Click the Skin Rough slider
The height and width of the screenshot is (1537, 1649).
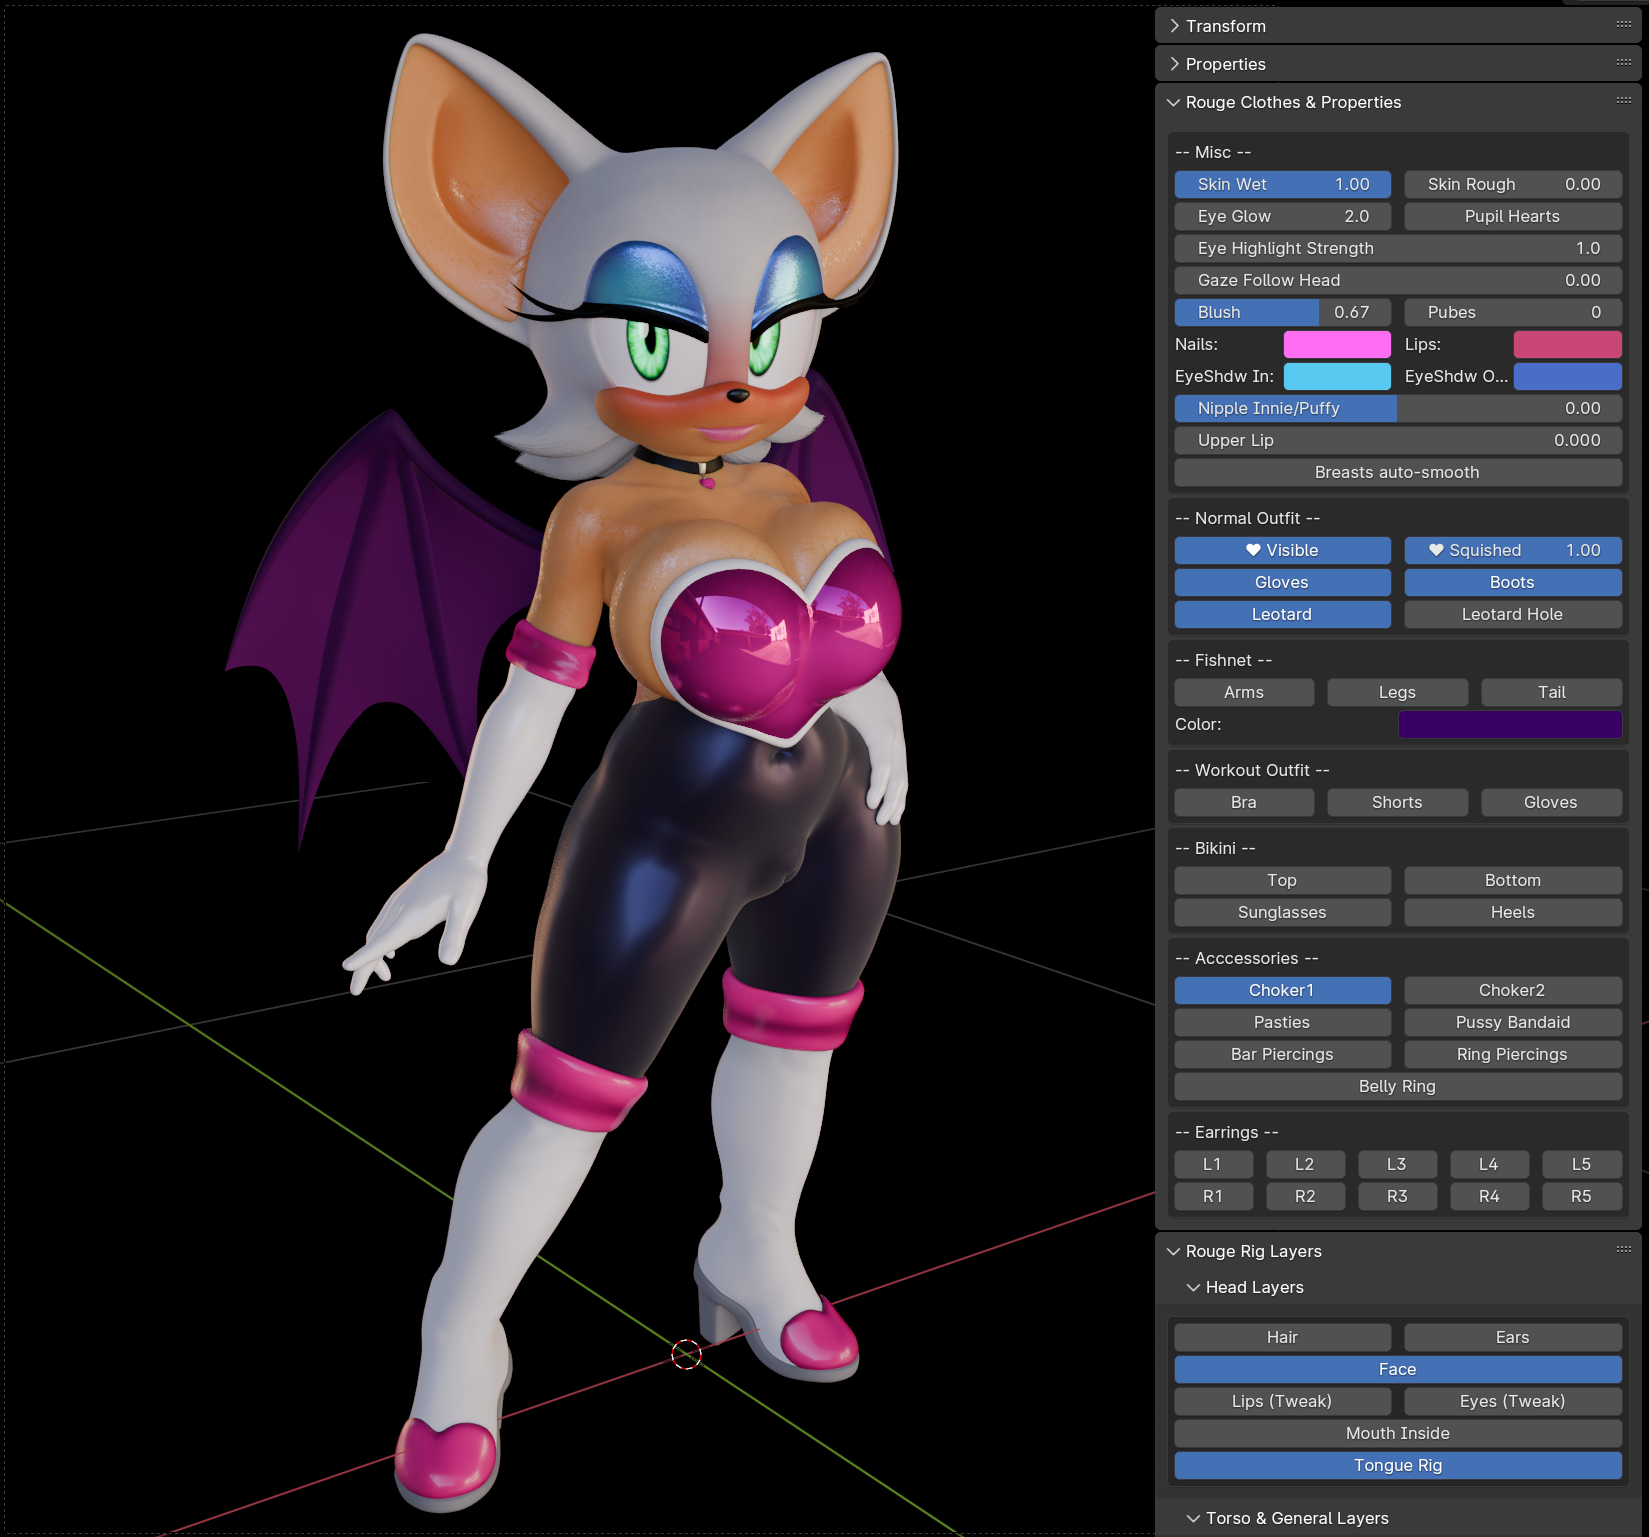(x=1513, y=184)
